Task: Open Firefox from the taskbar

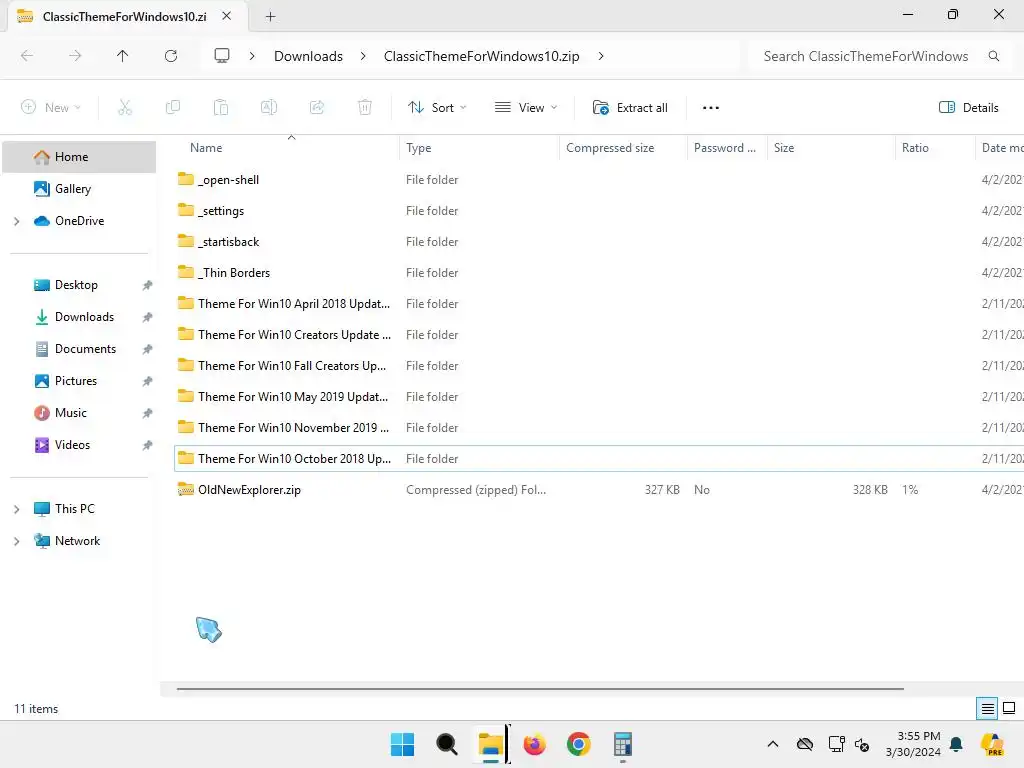Action: coord(534,744)
